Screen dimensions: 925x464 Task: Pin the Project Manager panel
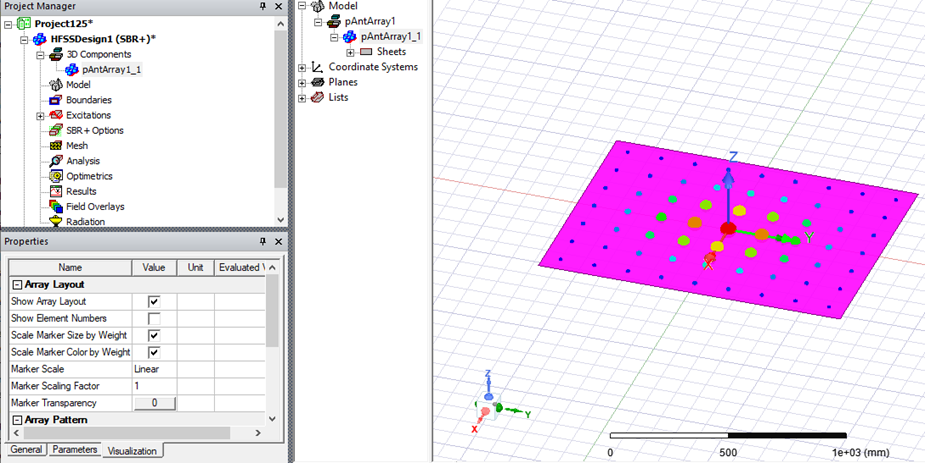263,6
